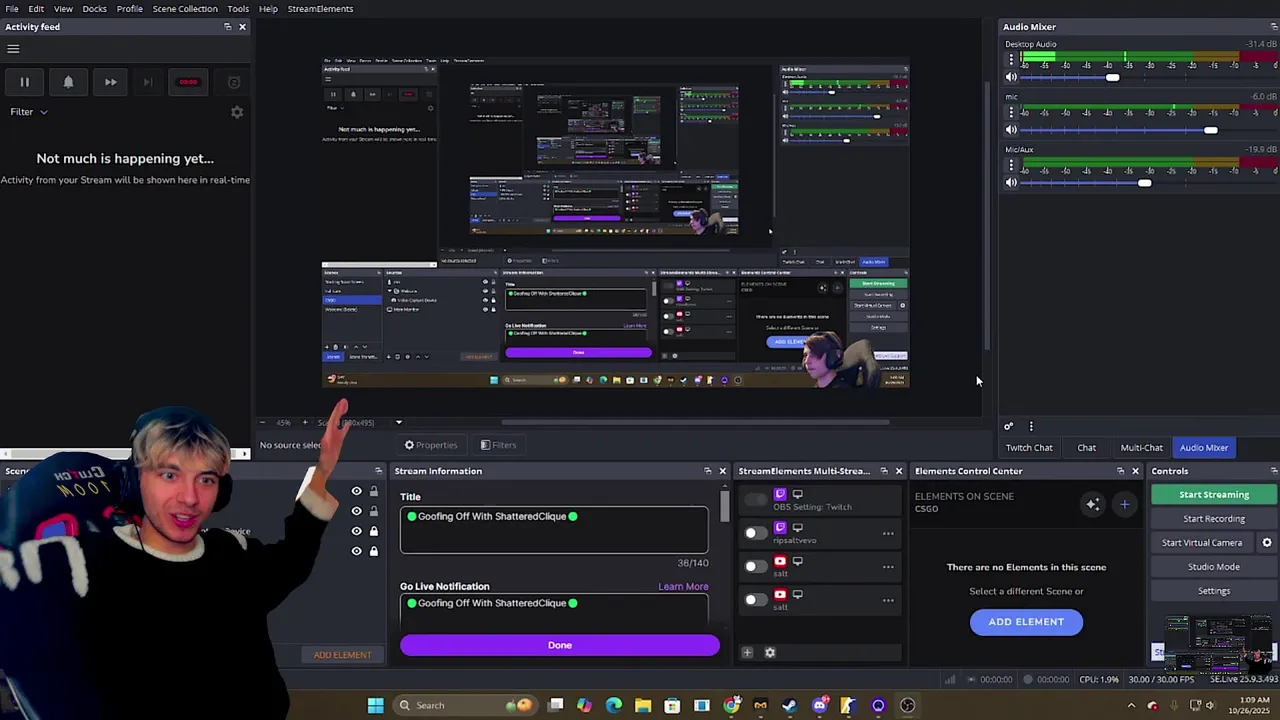Undock the Stream Information panel
Image resolution: width=1280 pixels, height=720 pixels.
[x=708, y=471]
